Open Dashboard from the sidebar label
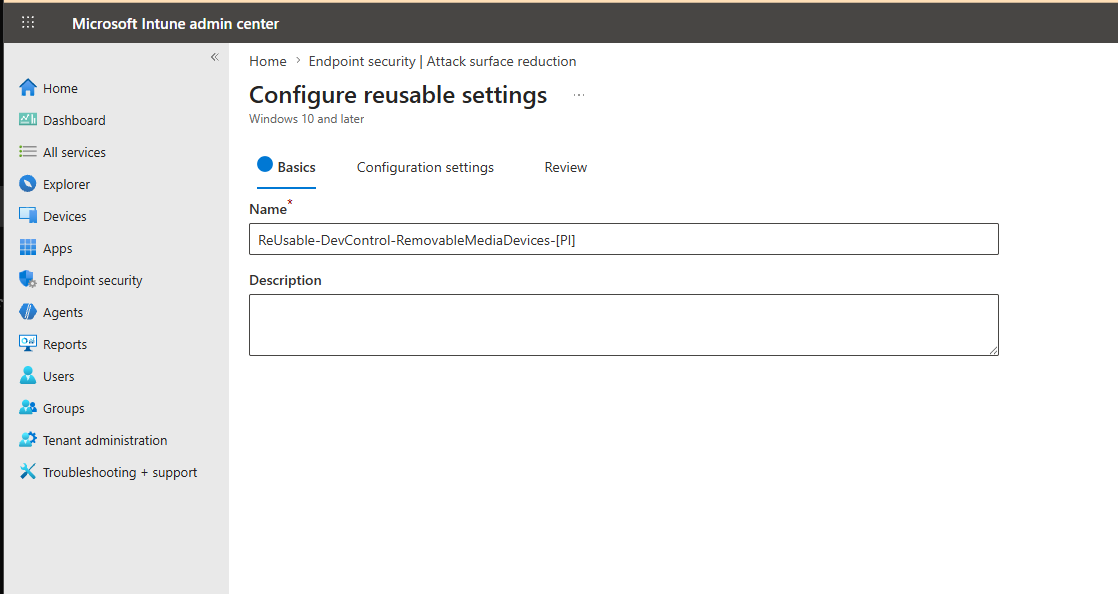 click(x=74, y=121)
